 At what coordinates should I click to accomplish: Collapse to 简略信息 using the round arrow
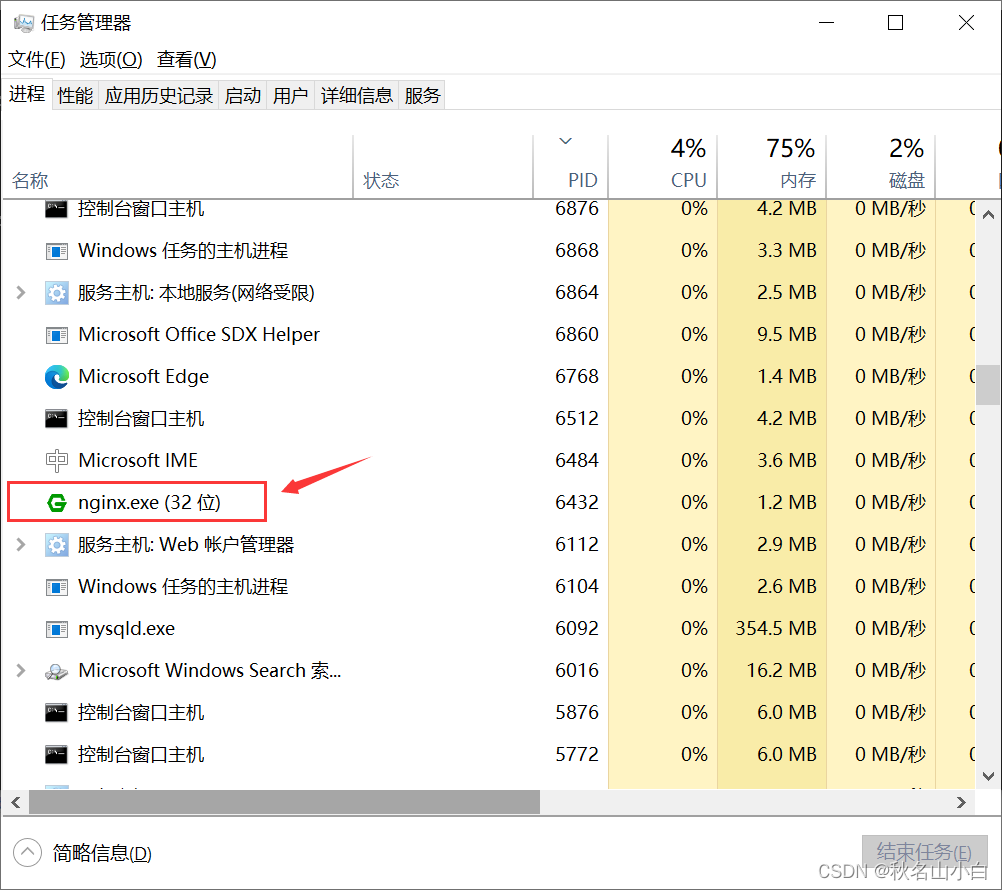click(x=27, y=852)
